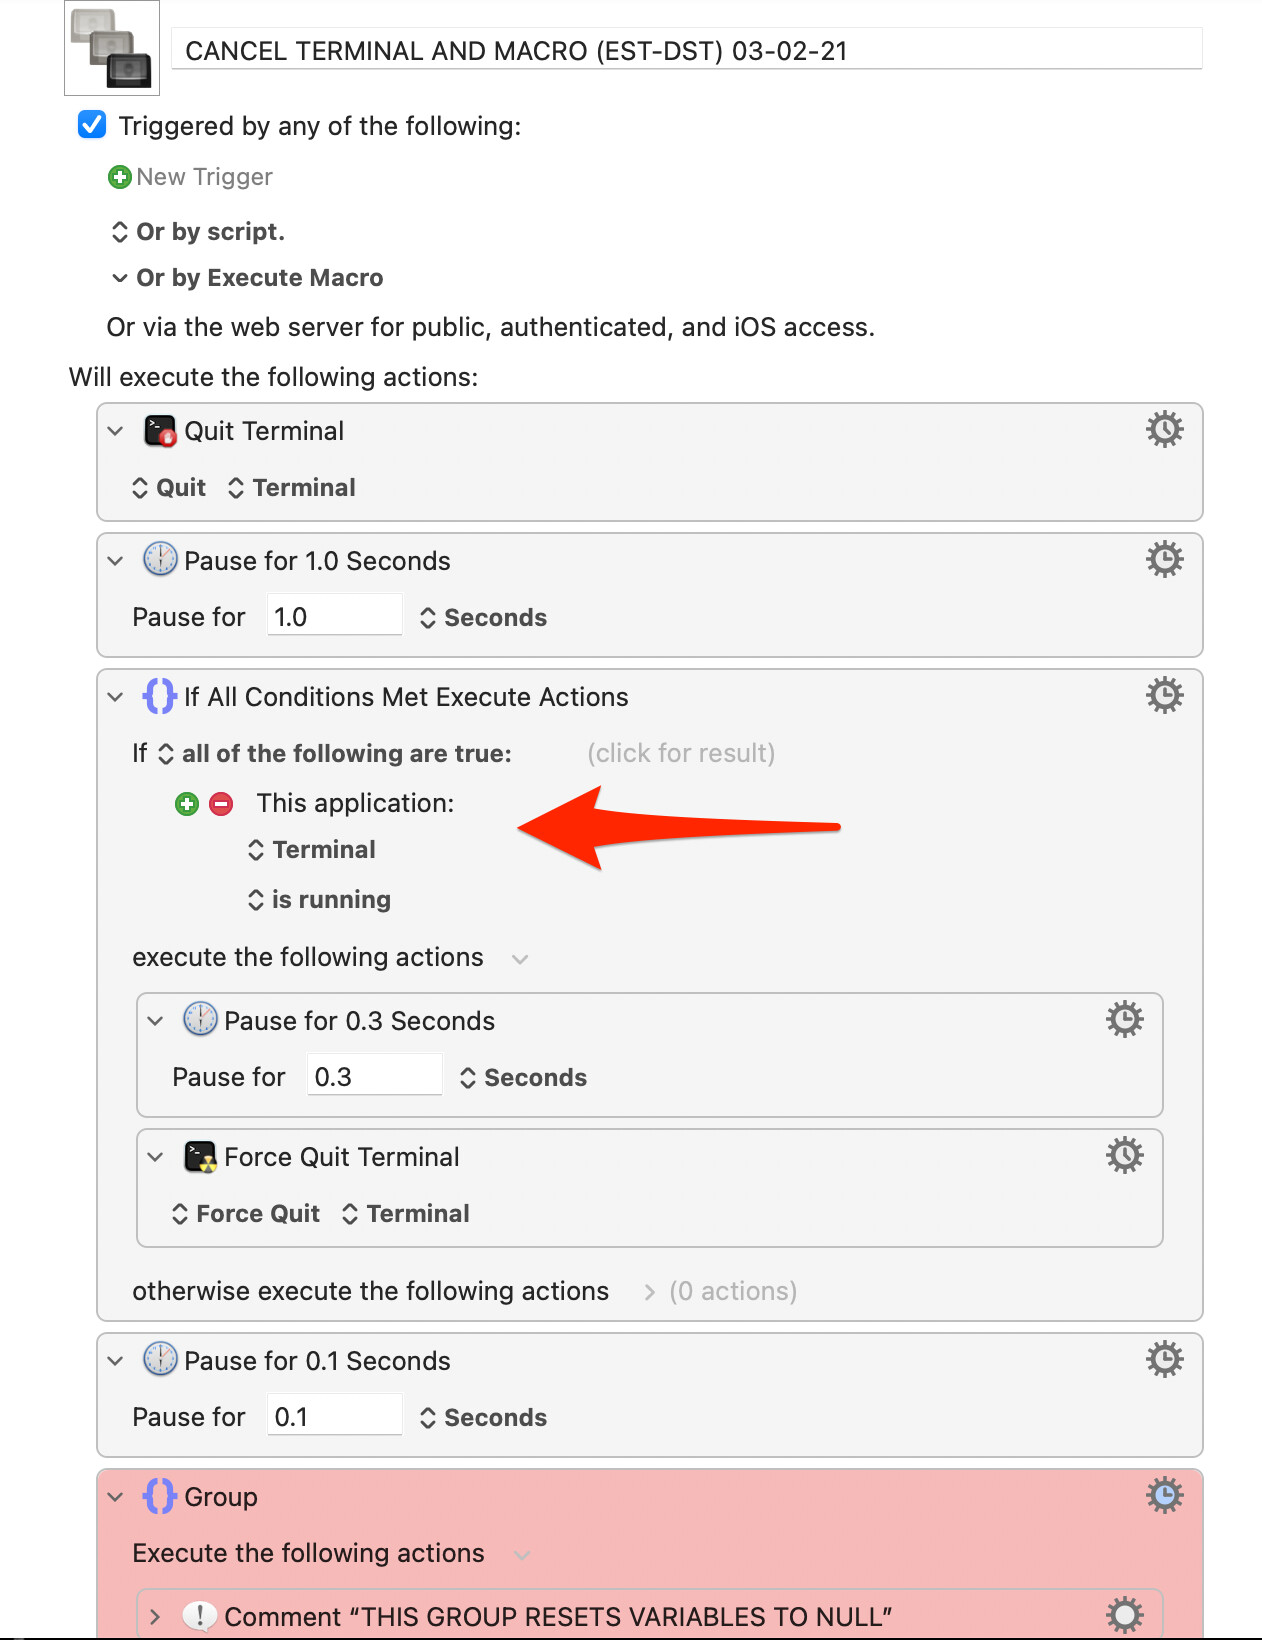Click the New Trigger button

pyautogui.click(x=191, y=177)
